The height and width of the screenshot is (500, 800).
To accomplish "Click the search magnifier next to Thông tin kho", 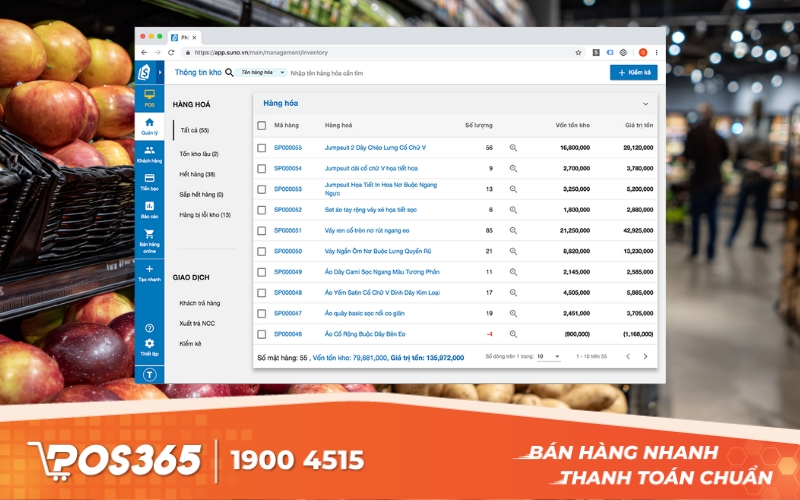I will click(230, 72).
